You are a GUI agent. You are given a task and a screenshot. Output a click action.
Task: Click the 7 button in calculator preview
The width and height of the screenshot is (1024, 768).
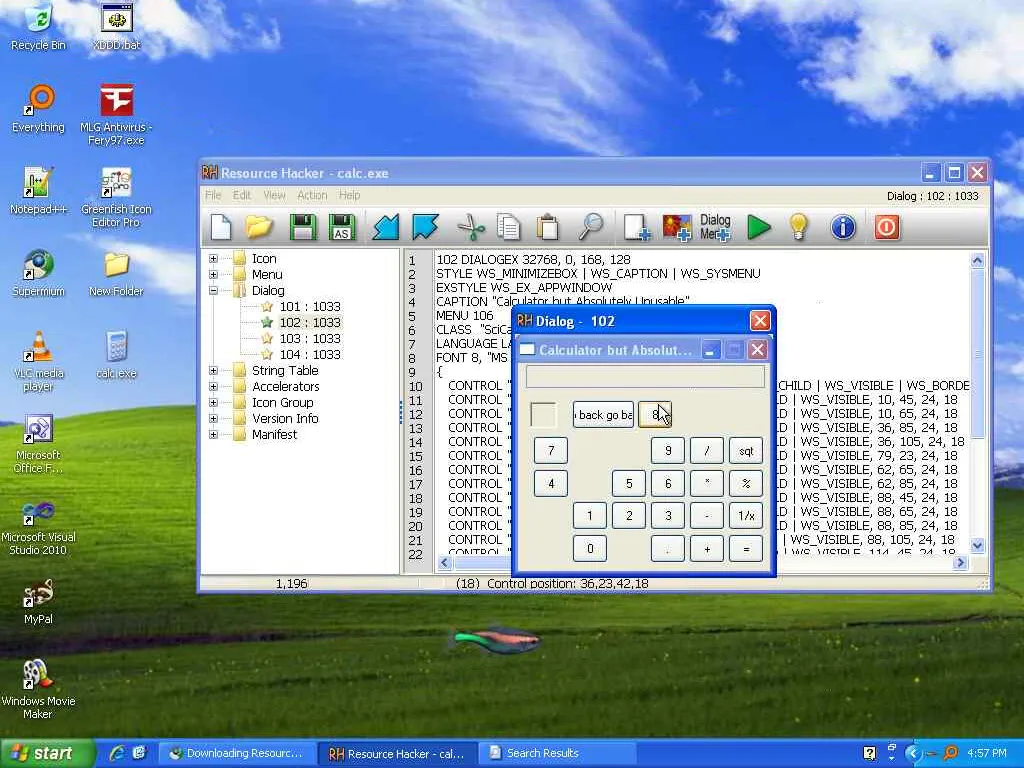click(x=551, y=451)
